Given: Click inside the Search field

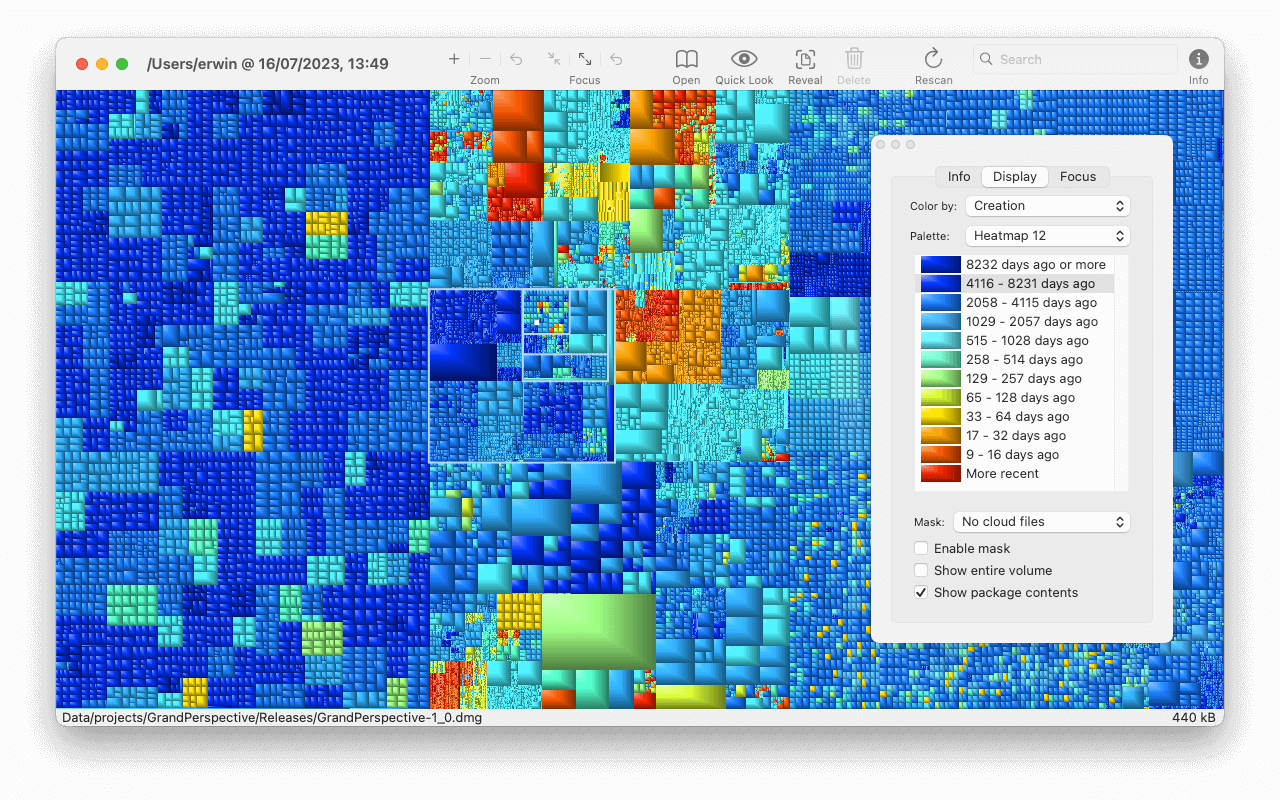Looking at the screenshot, I should tap(1080, 59).
